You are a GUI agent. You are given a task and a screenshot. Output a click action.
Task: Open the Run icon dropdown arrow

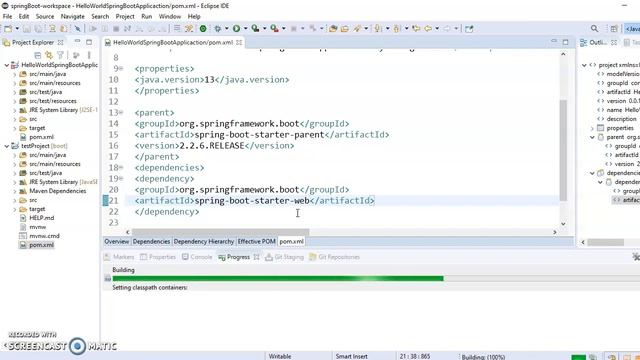(245, 29)
